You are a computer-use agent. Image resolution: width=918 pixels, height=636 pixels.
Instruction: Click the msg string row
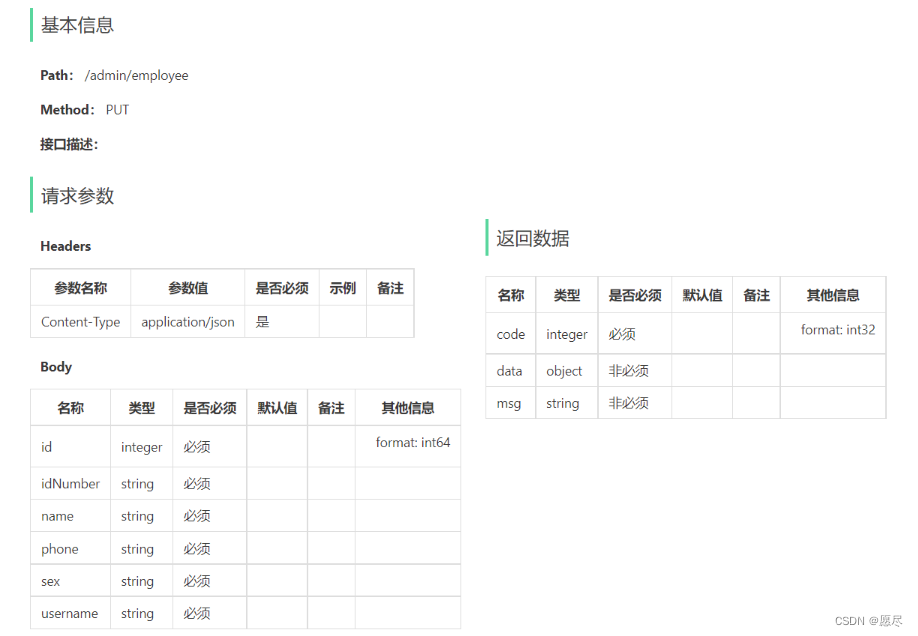pos(510,403)
